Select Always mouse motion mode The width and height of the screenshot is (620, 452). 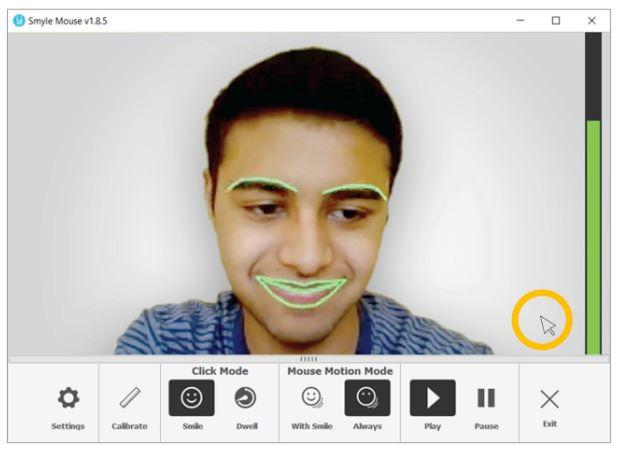click(x=367, y=398)
